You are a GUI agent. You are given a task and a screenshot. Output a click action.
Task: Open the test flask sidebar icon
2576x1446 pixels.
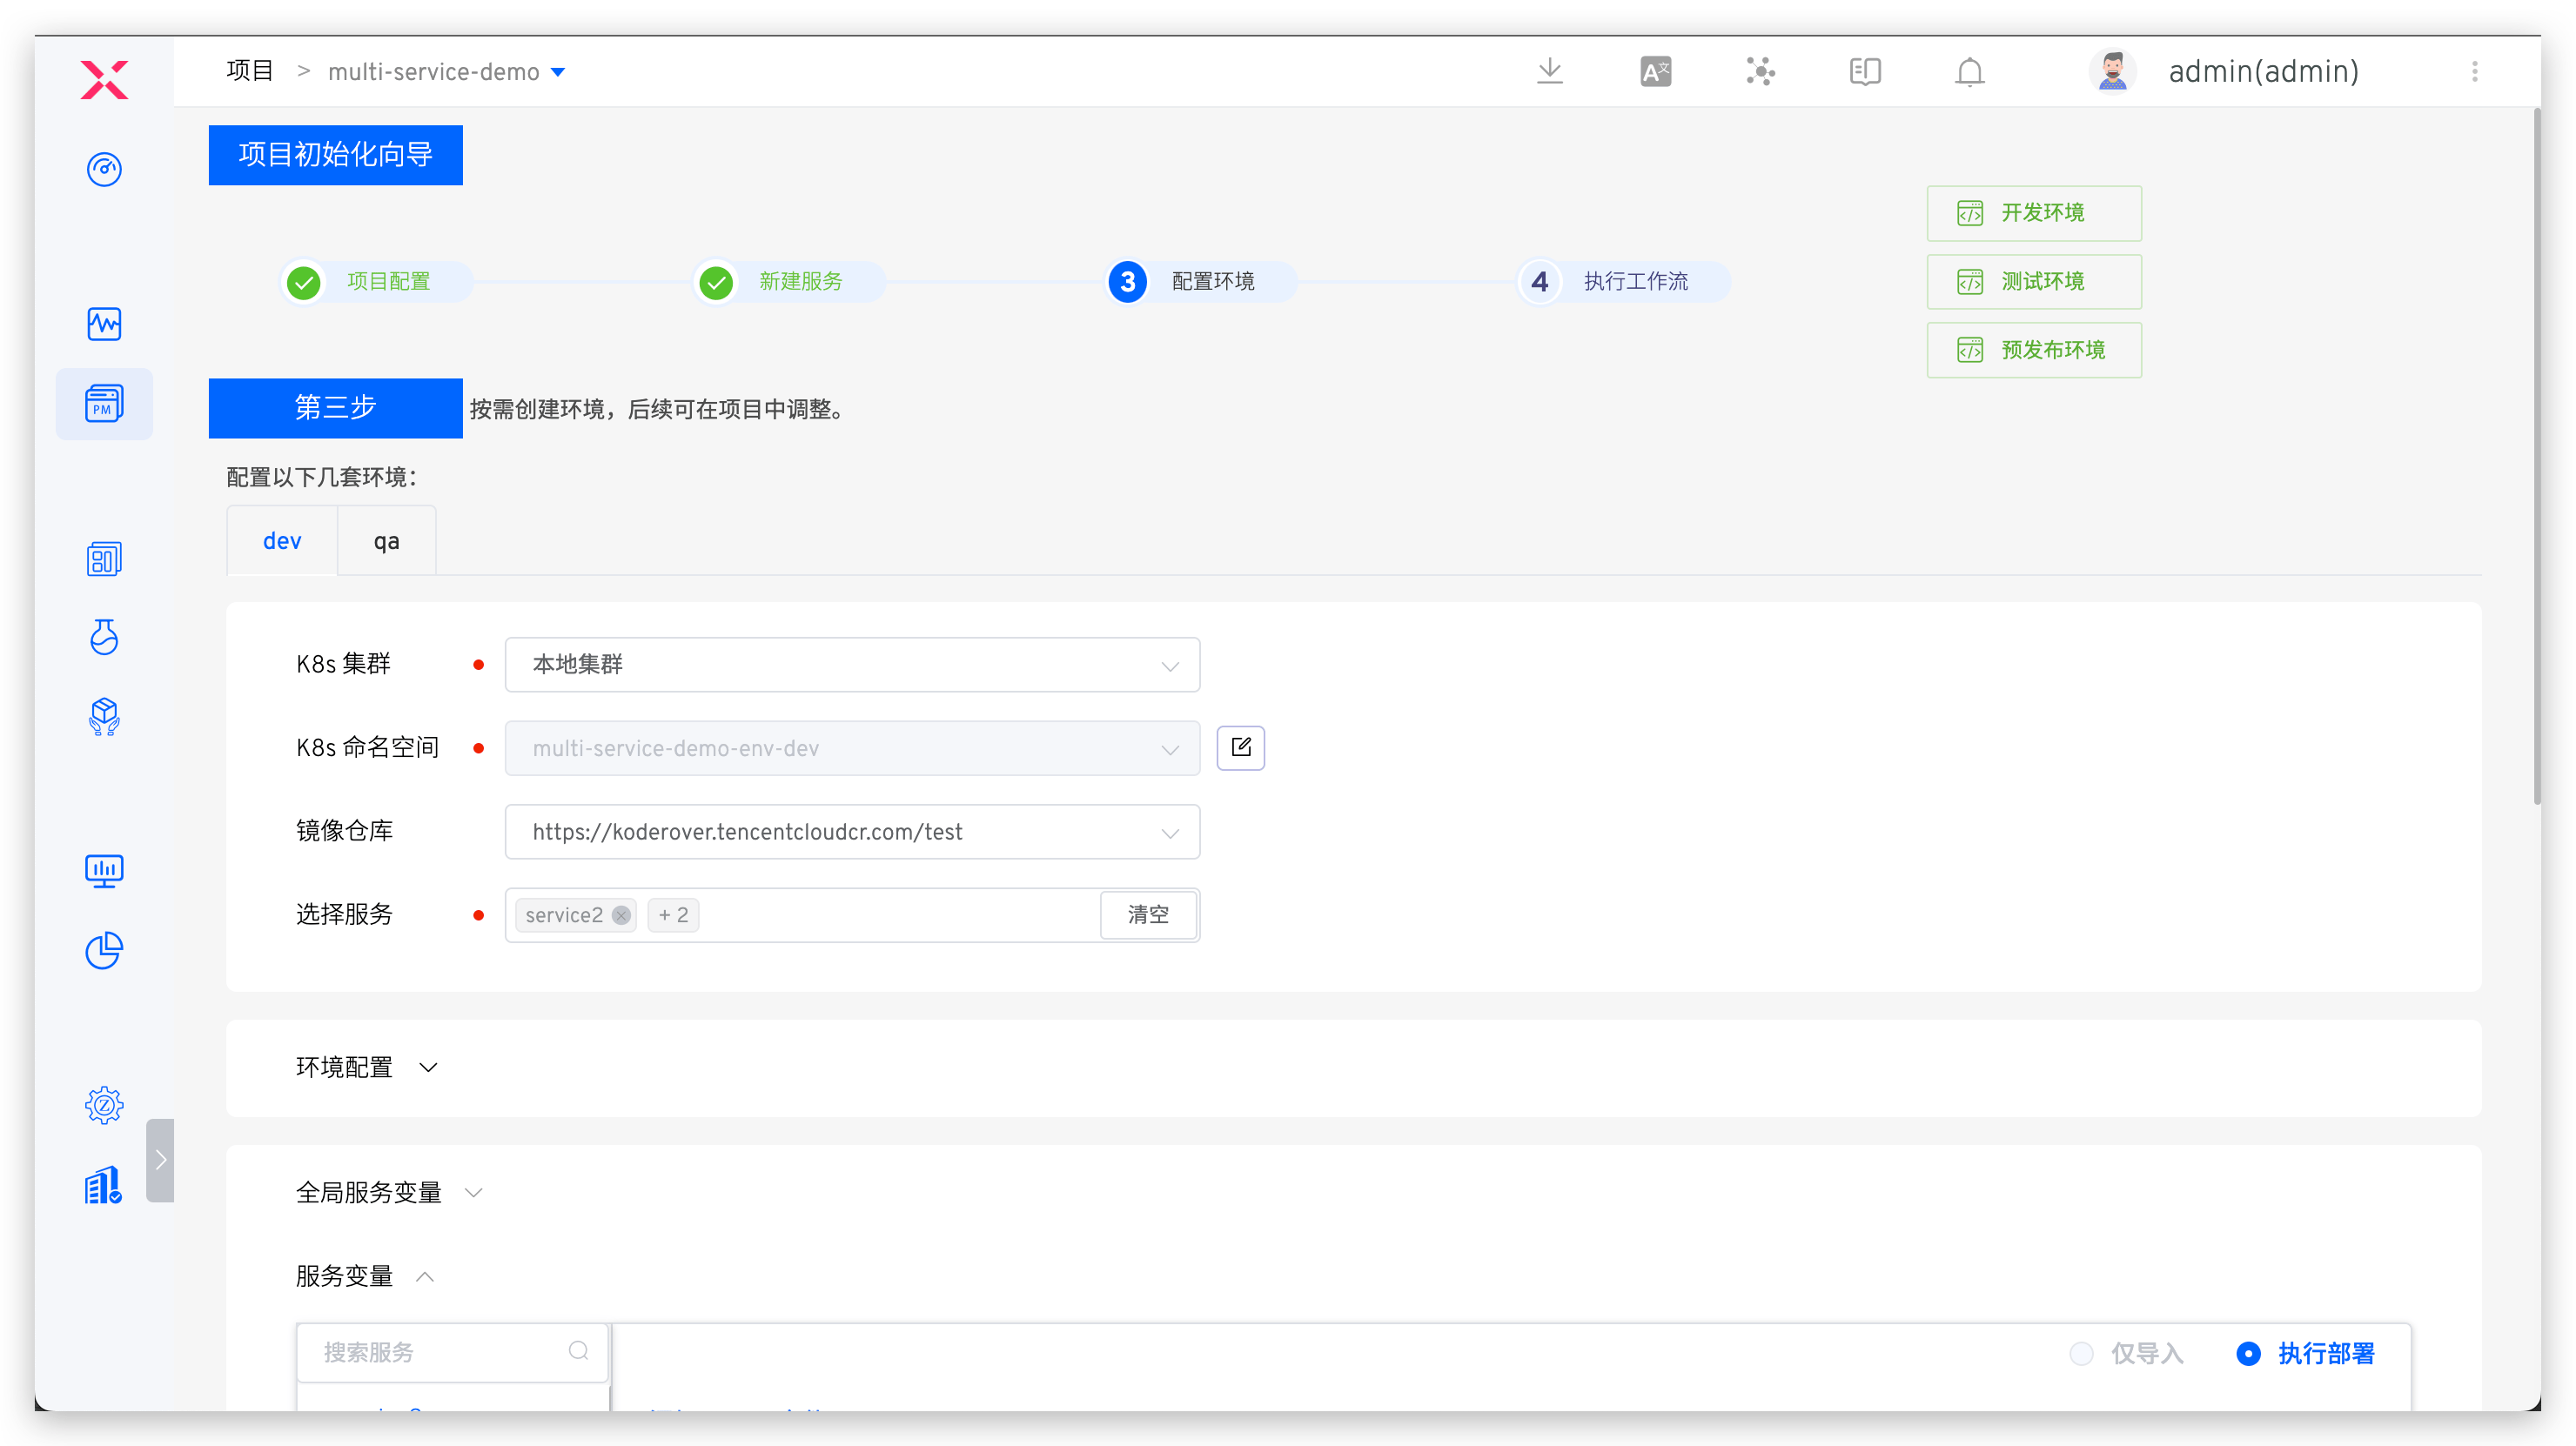click(104, 637)
